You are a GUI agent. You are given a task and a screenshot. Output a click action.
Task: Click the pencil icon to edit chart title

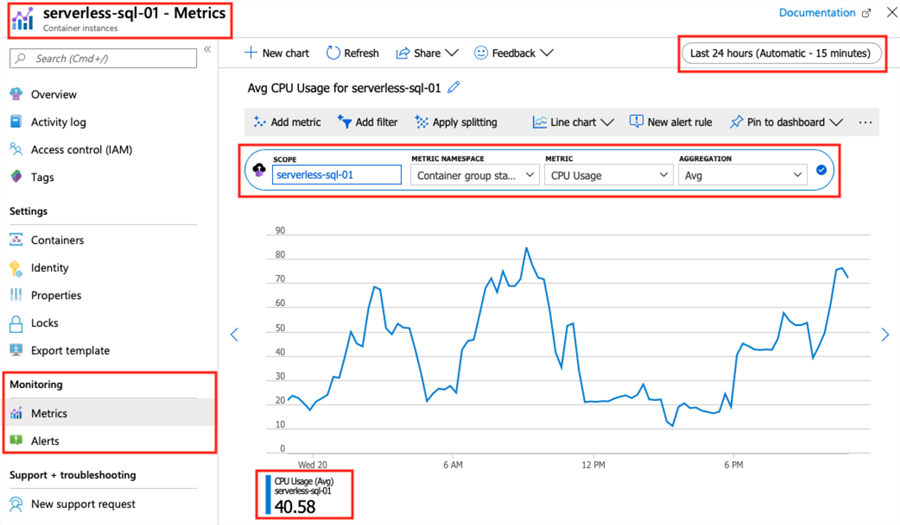coord(454,88)
